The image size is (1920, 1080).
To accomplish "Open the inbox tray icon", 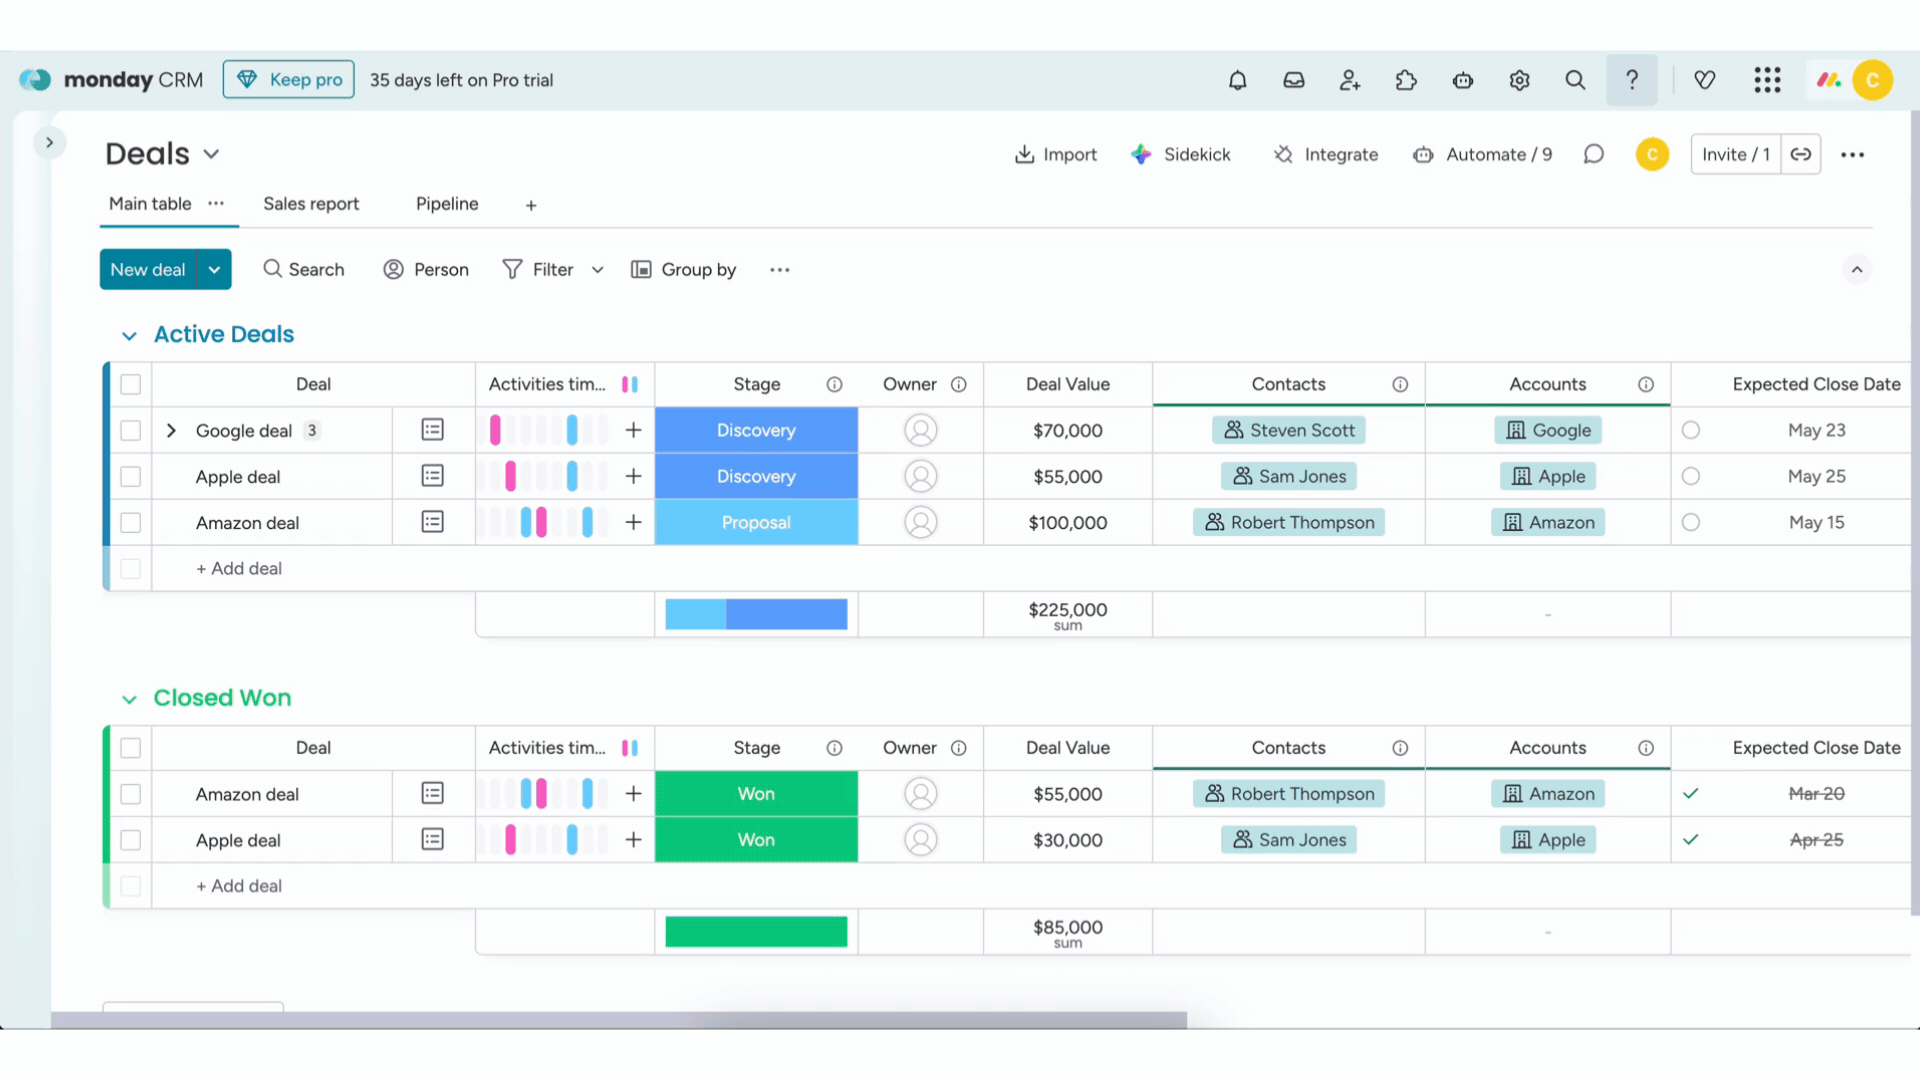I will pyautogui.click(x=1294, y=80).
